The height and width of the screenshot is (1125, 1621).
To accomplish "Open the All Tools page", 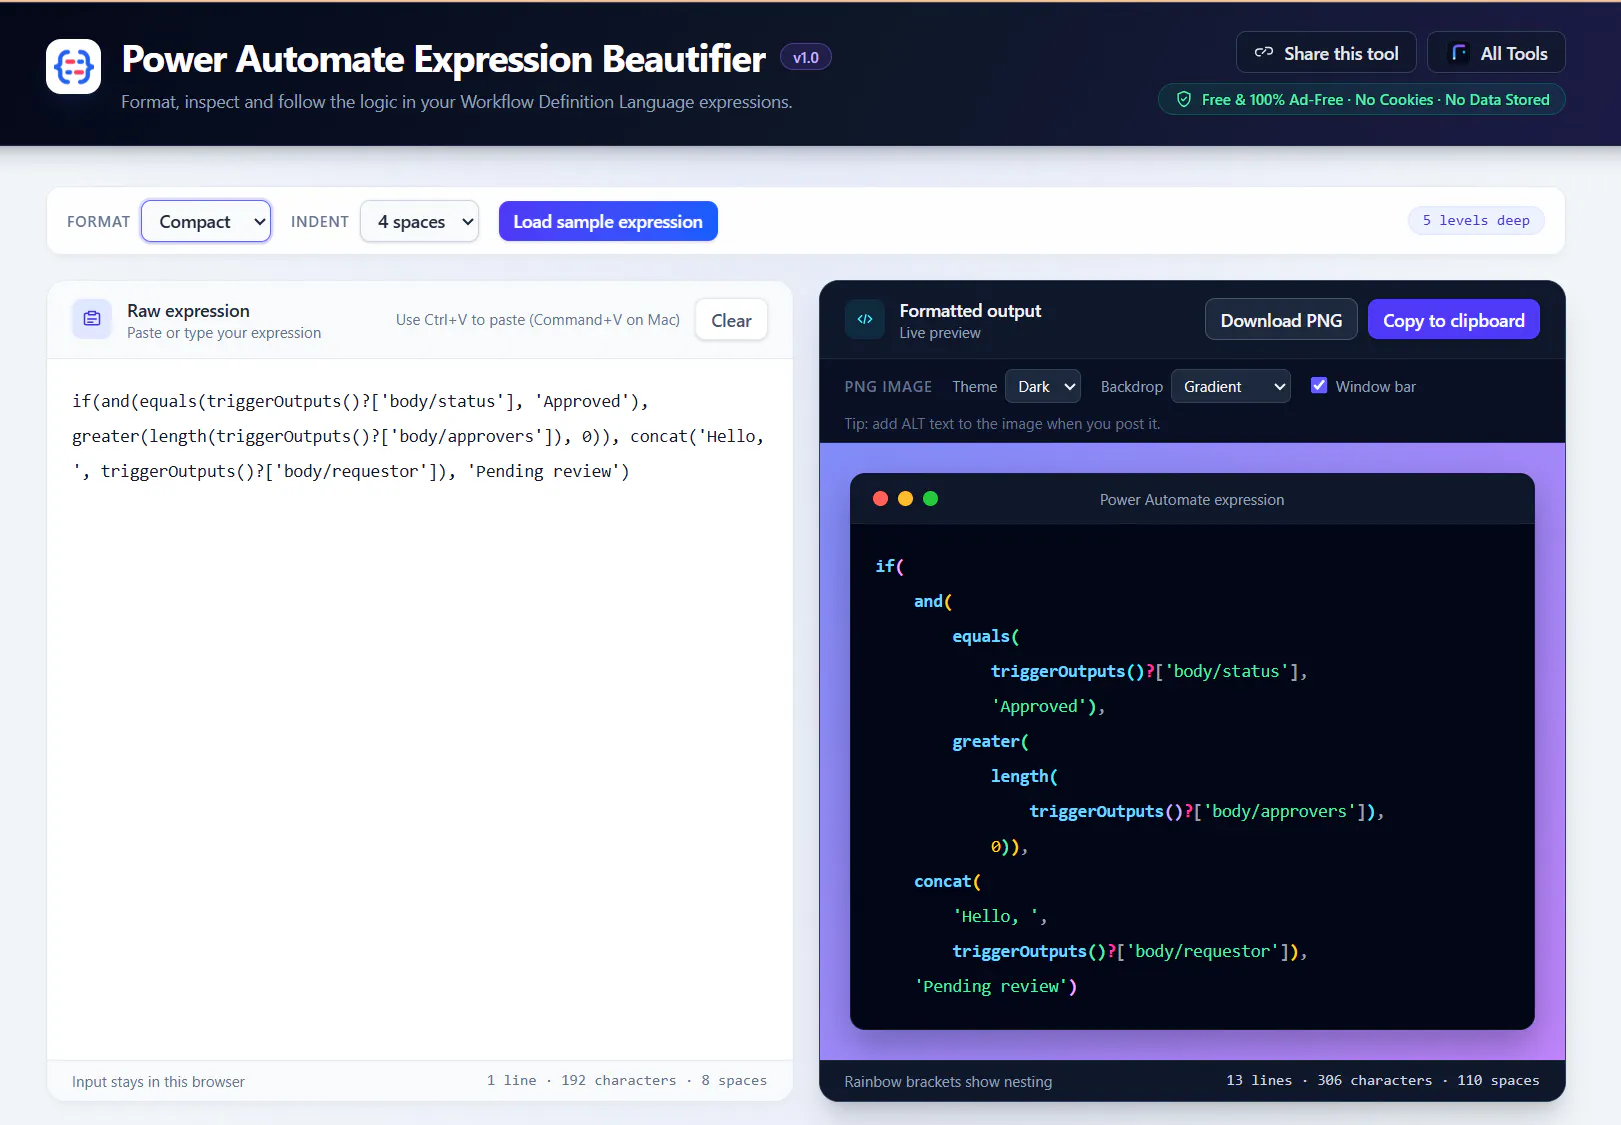I will click(1496, 53).
